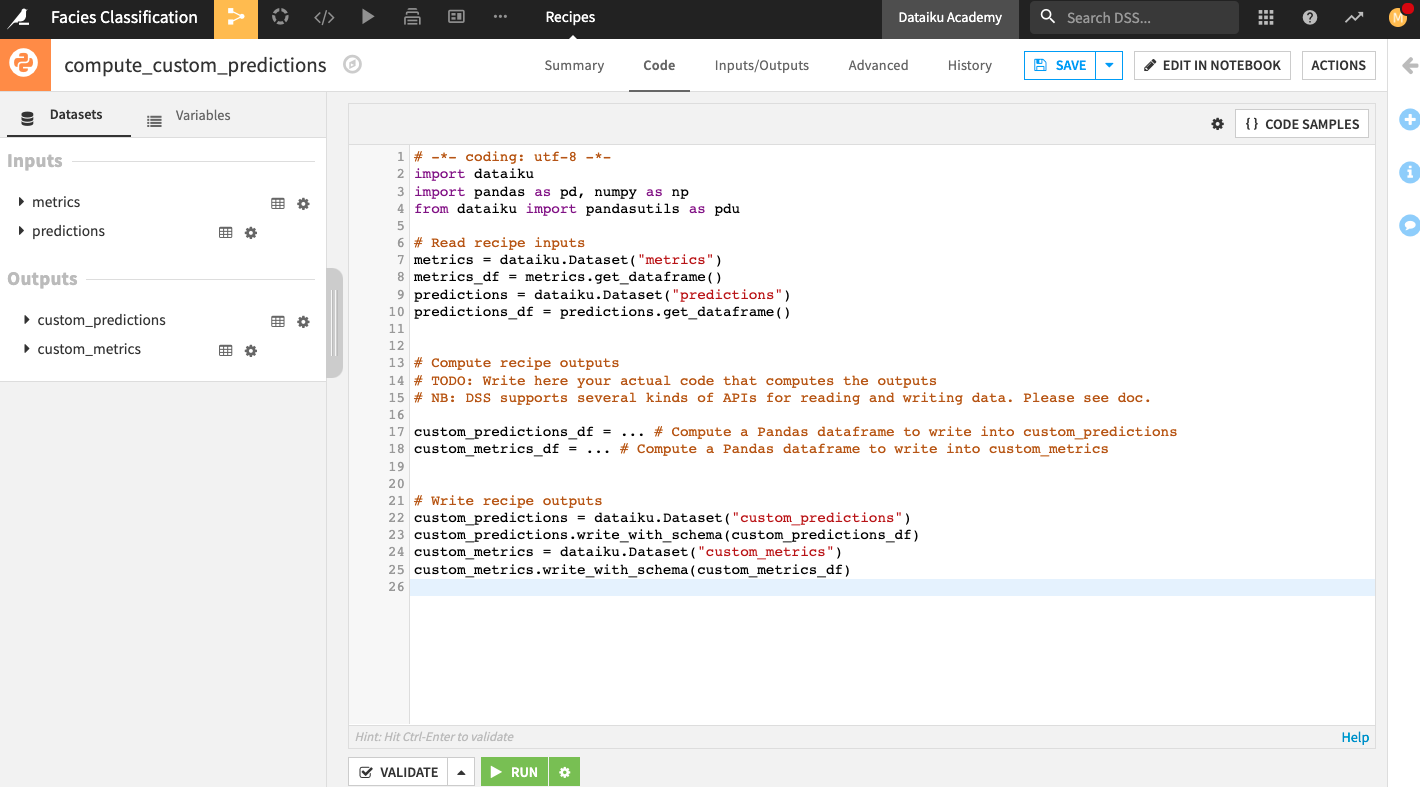Open the Flow from the top navbar

pos(236,17)
